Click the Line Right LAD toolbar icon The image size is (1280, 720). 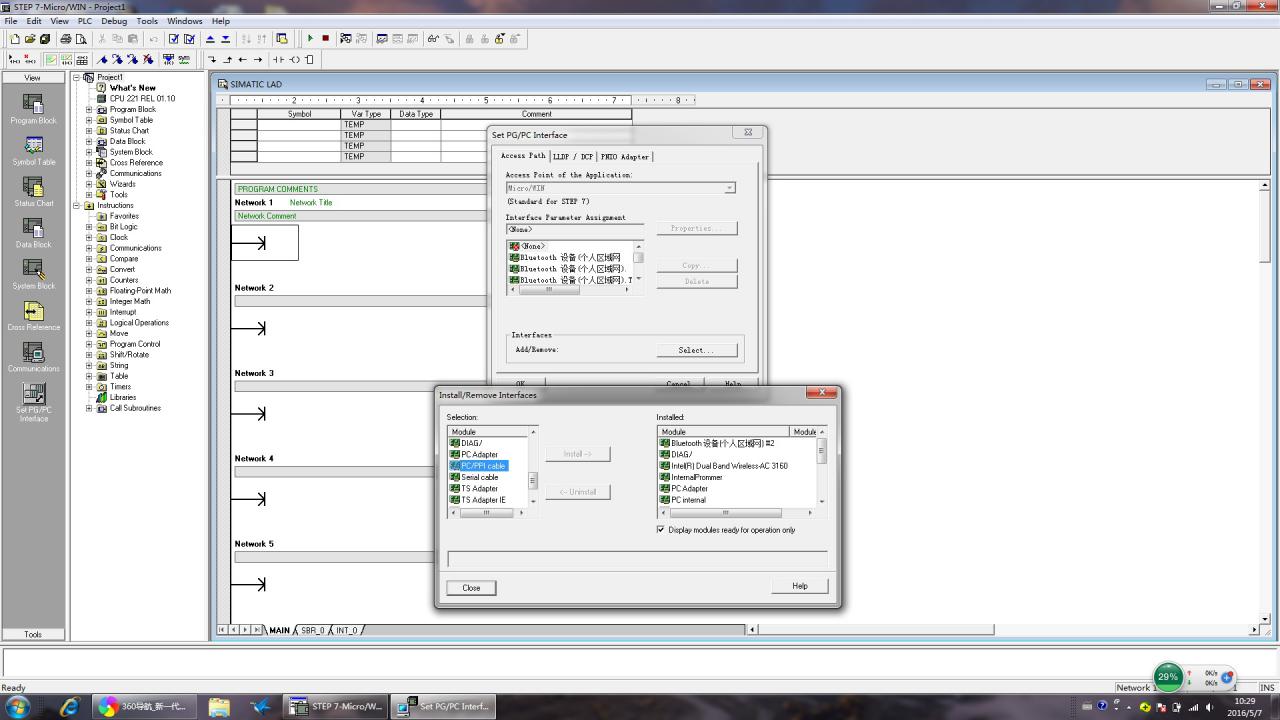[x=258, y=59]
